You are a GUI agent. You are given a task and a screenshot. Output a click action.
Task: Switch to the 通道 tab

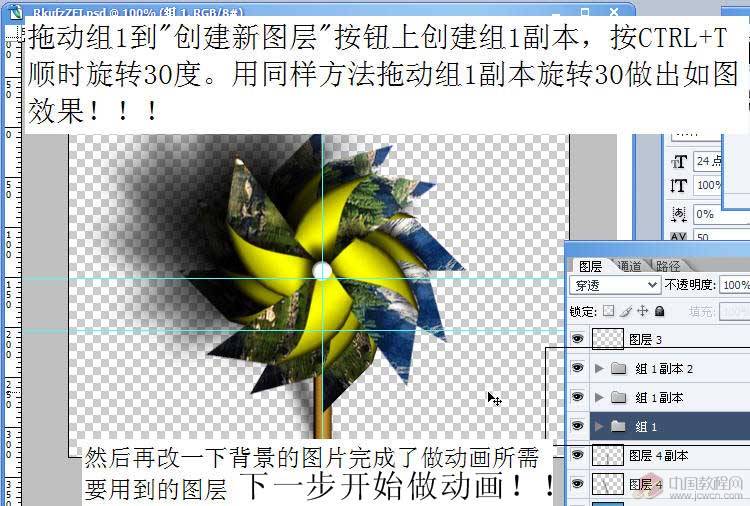(x=629, y=266)
